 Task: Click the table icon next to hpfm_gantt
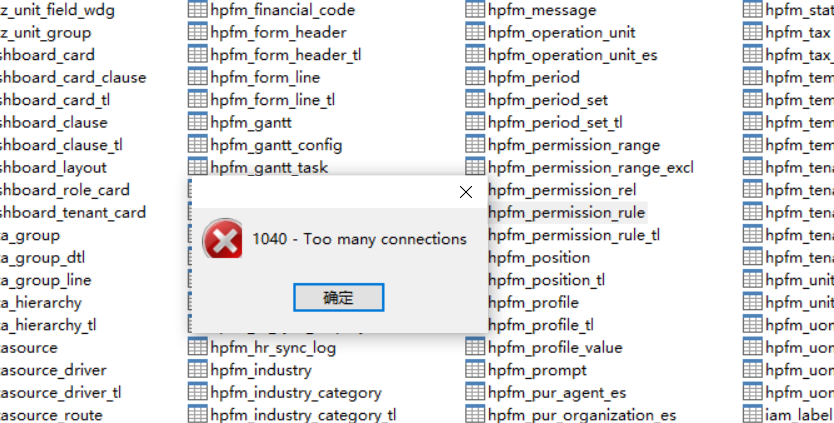(198, 122)
